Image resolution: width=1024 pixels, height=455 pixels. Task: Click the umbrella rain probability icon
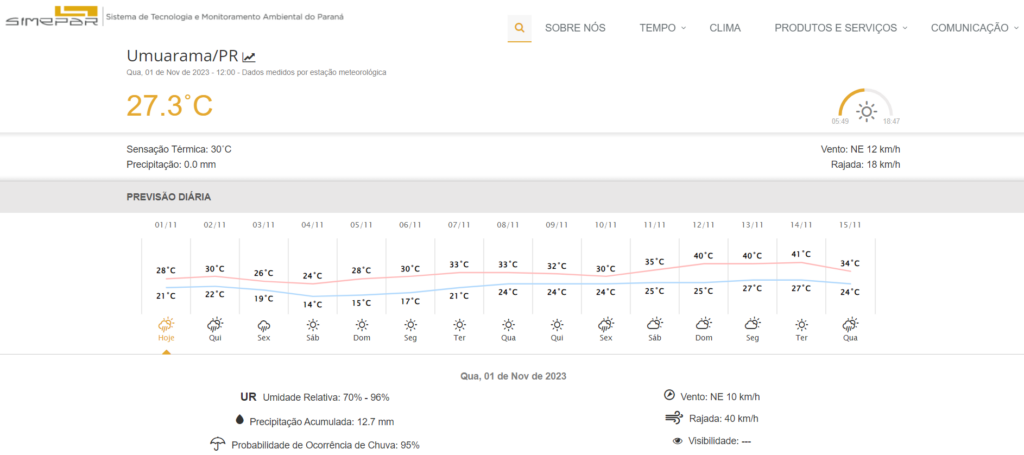point(217,444)
